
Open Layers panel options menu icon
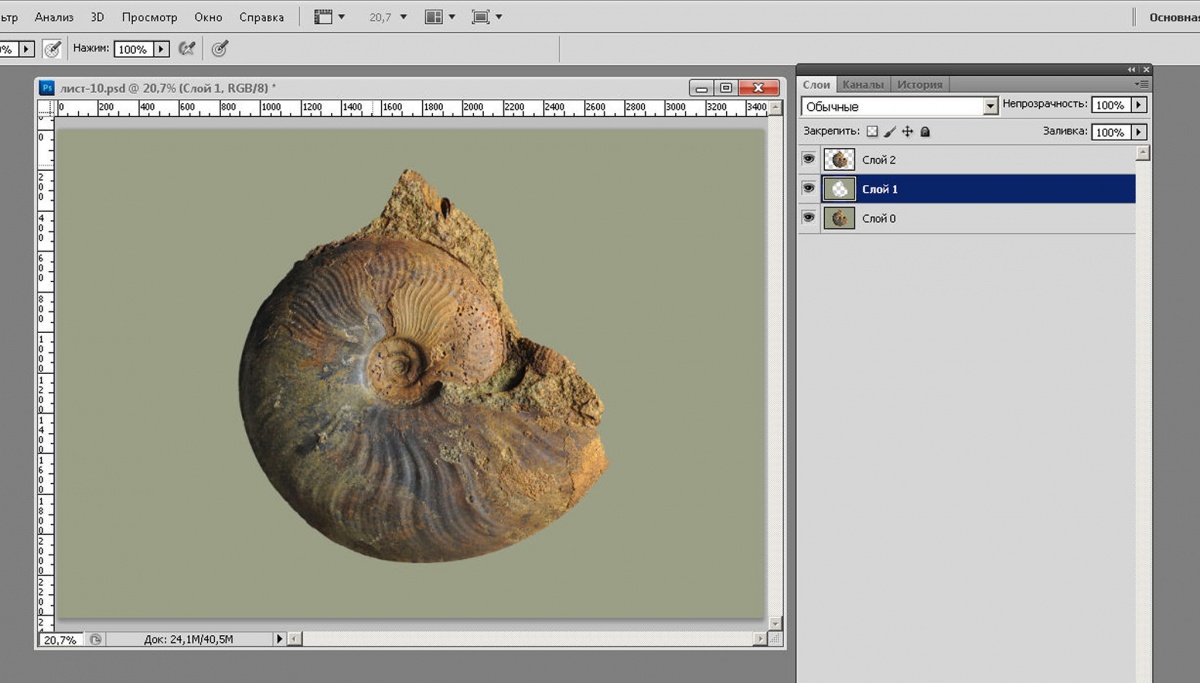1142,85
